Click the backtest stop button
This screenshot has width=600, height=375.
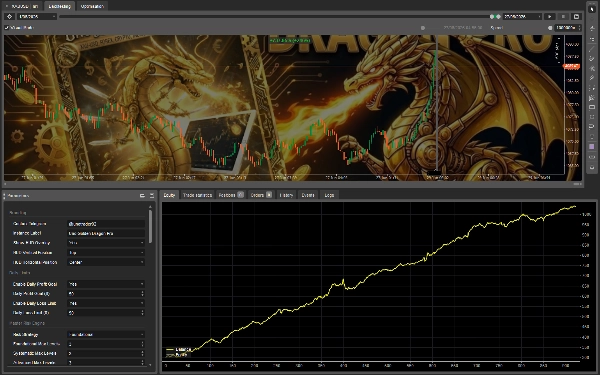(x=563, y=16)
